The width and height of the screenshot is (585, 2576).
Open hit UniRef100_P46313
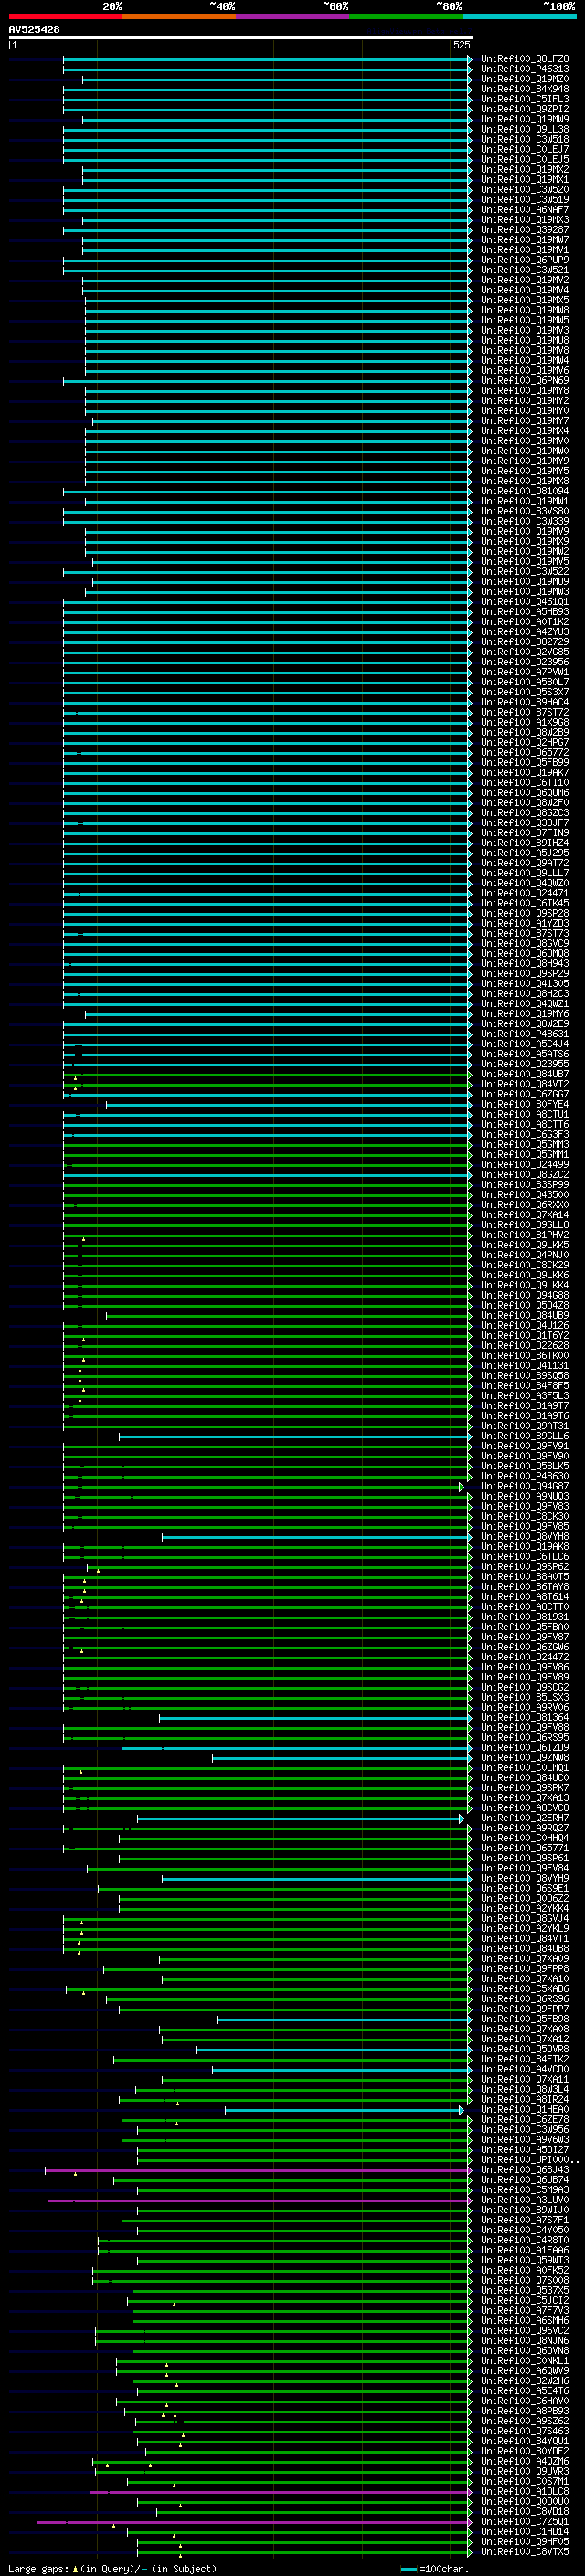[525, 69]
